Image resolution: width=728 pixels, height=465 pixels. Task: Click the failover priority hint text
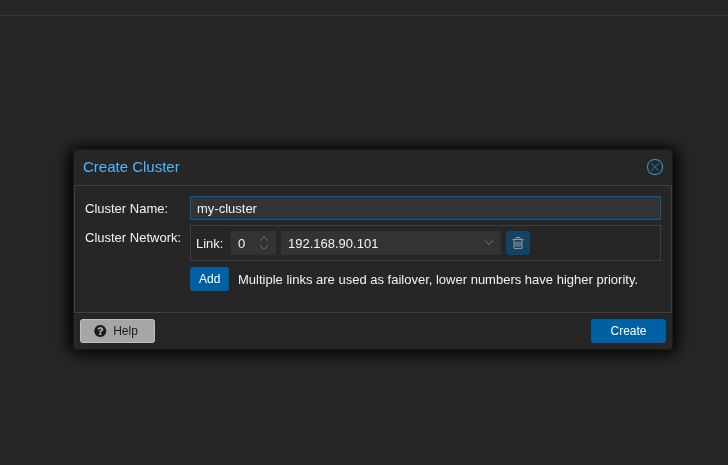coord(437,279)
